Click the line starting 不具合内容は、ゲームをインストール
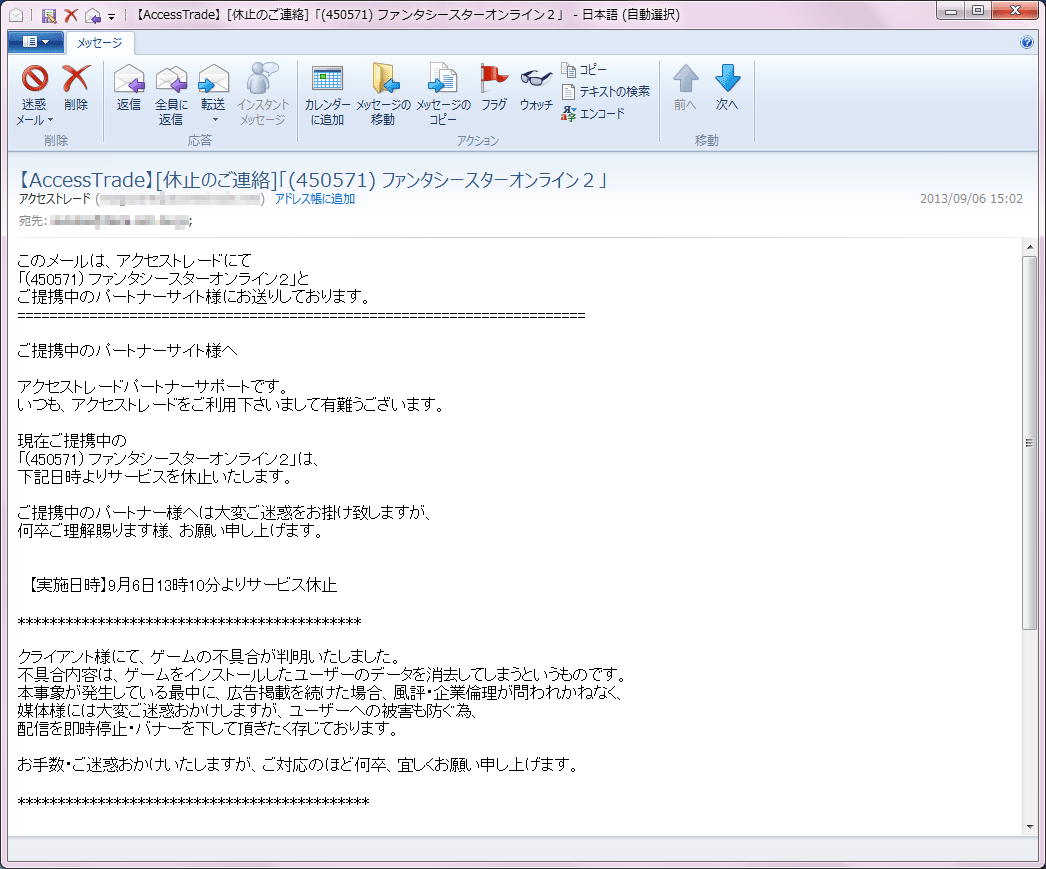Viewport: 1046px width, 869px height. pos(322,675)
